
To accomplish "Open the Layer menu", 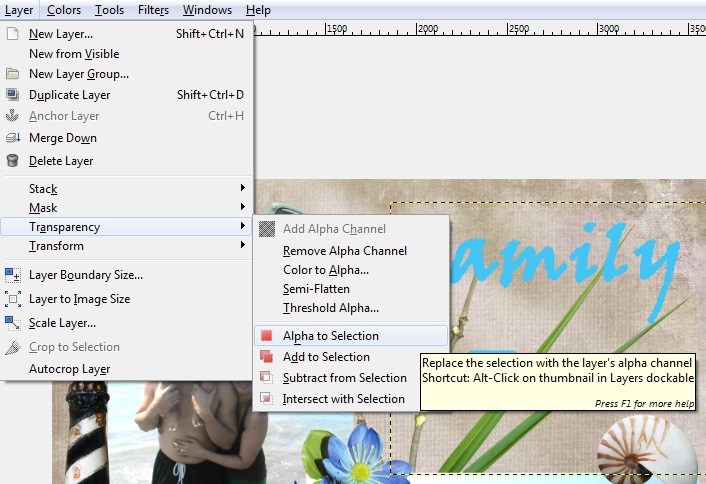I will [19, 10].
